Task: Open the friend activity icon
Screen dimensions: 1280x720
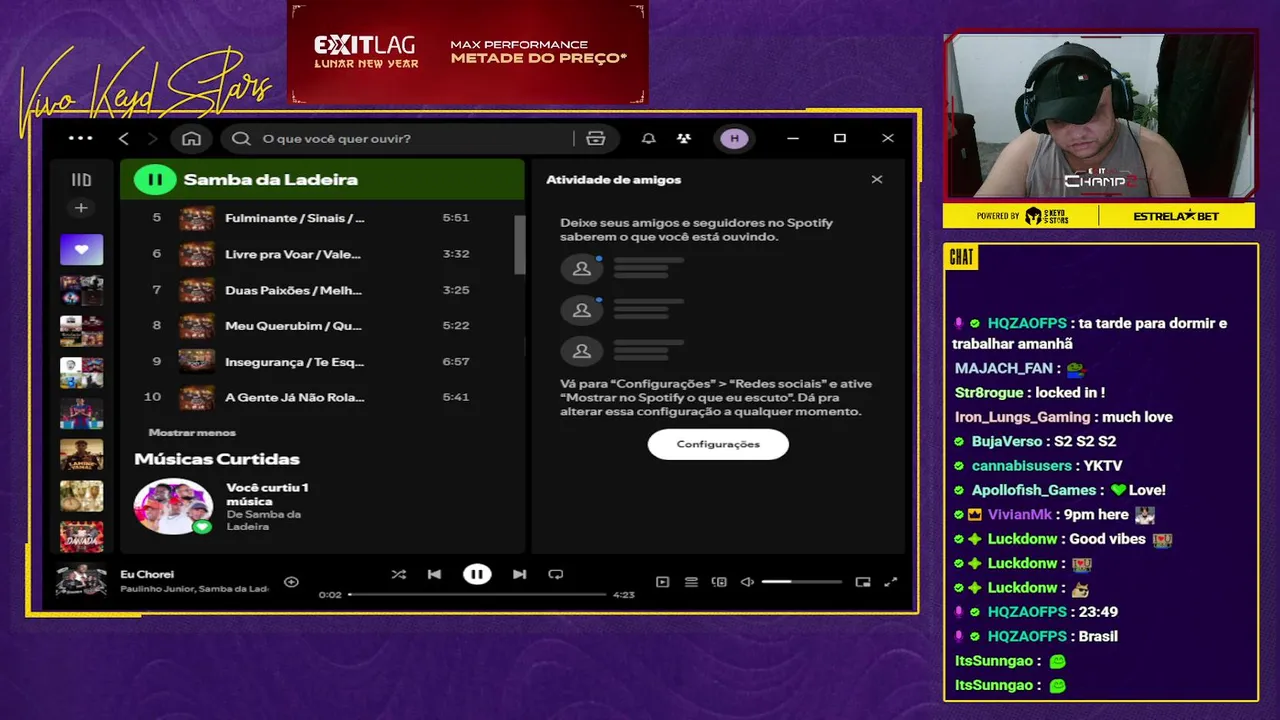Action: click(x=683, y=139)
